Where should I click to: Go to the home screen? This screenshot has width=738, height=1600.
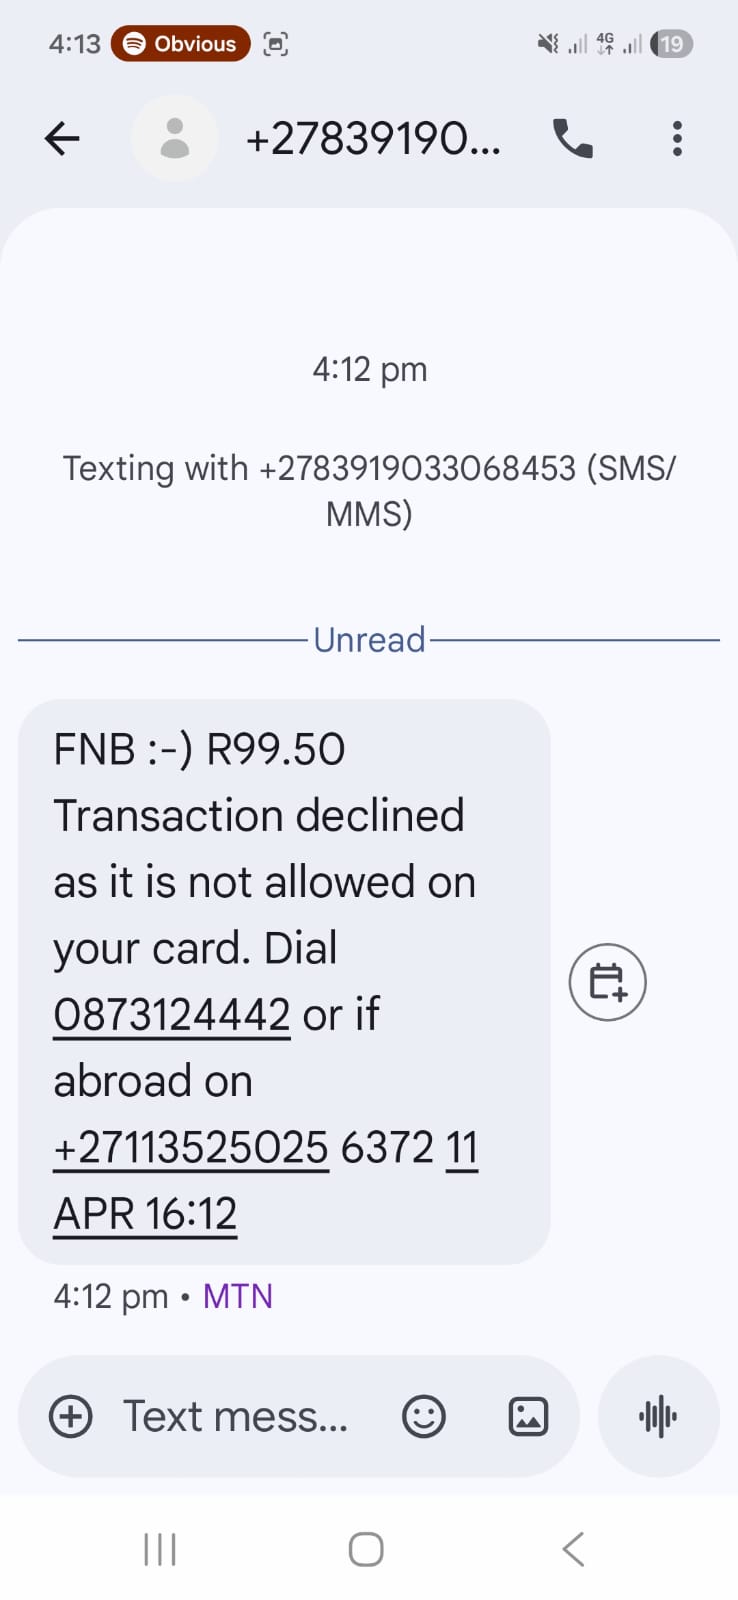(366, 1549)
